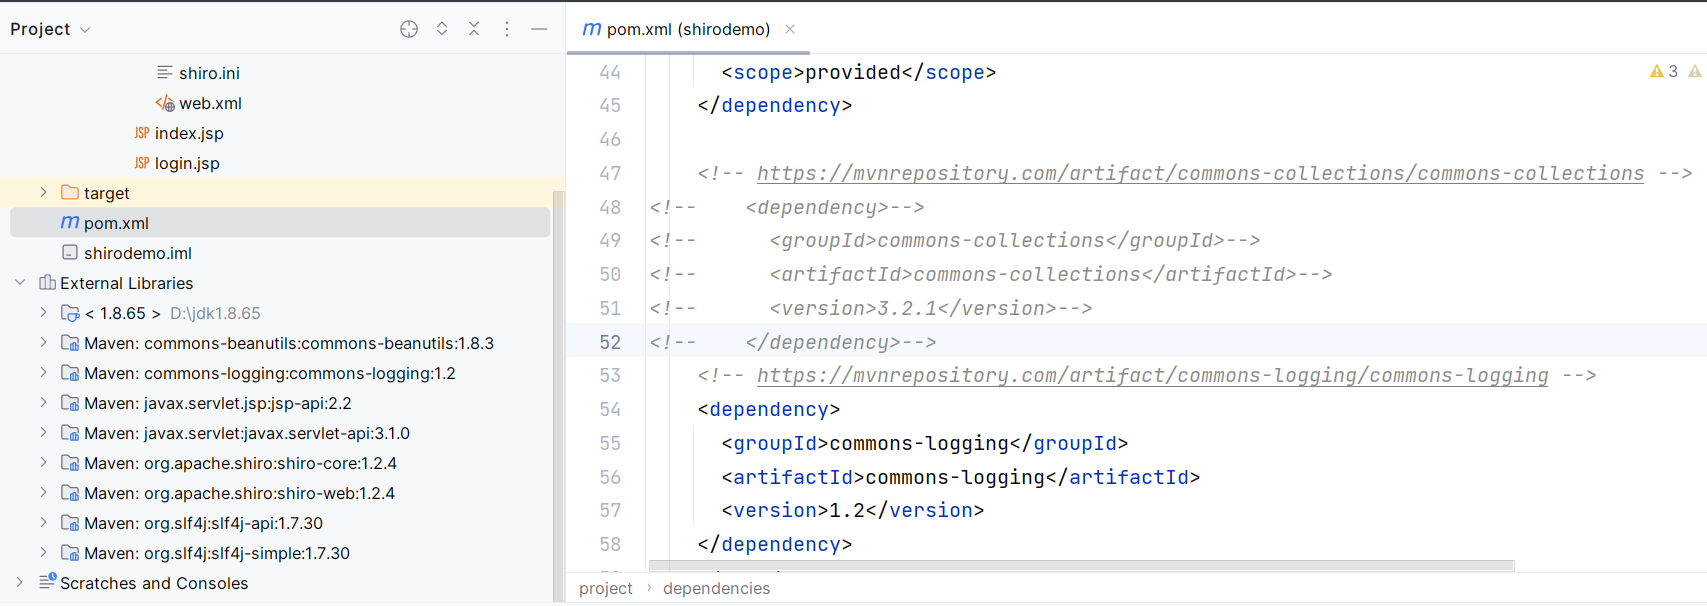Collapse the External Libraries node
Screen dimensions: 1707x606
[20, 282]
